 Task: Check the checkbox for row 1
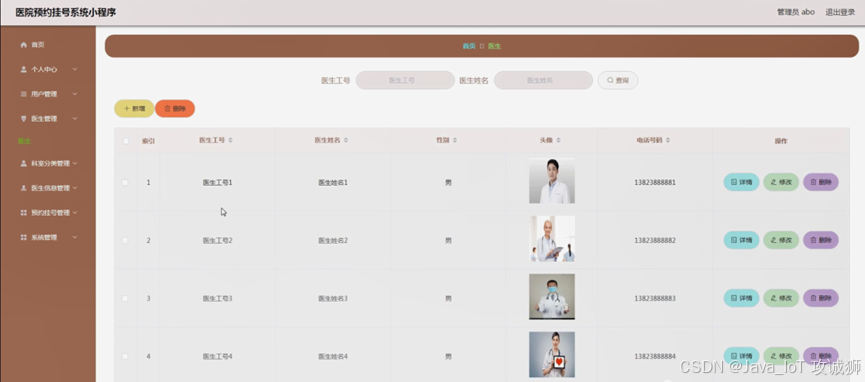click(x=125, y=182)
